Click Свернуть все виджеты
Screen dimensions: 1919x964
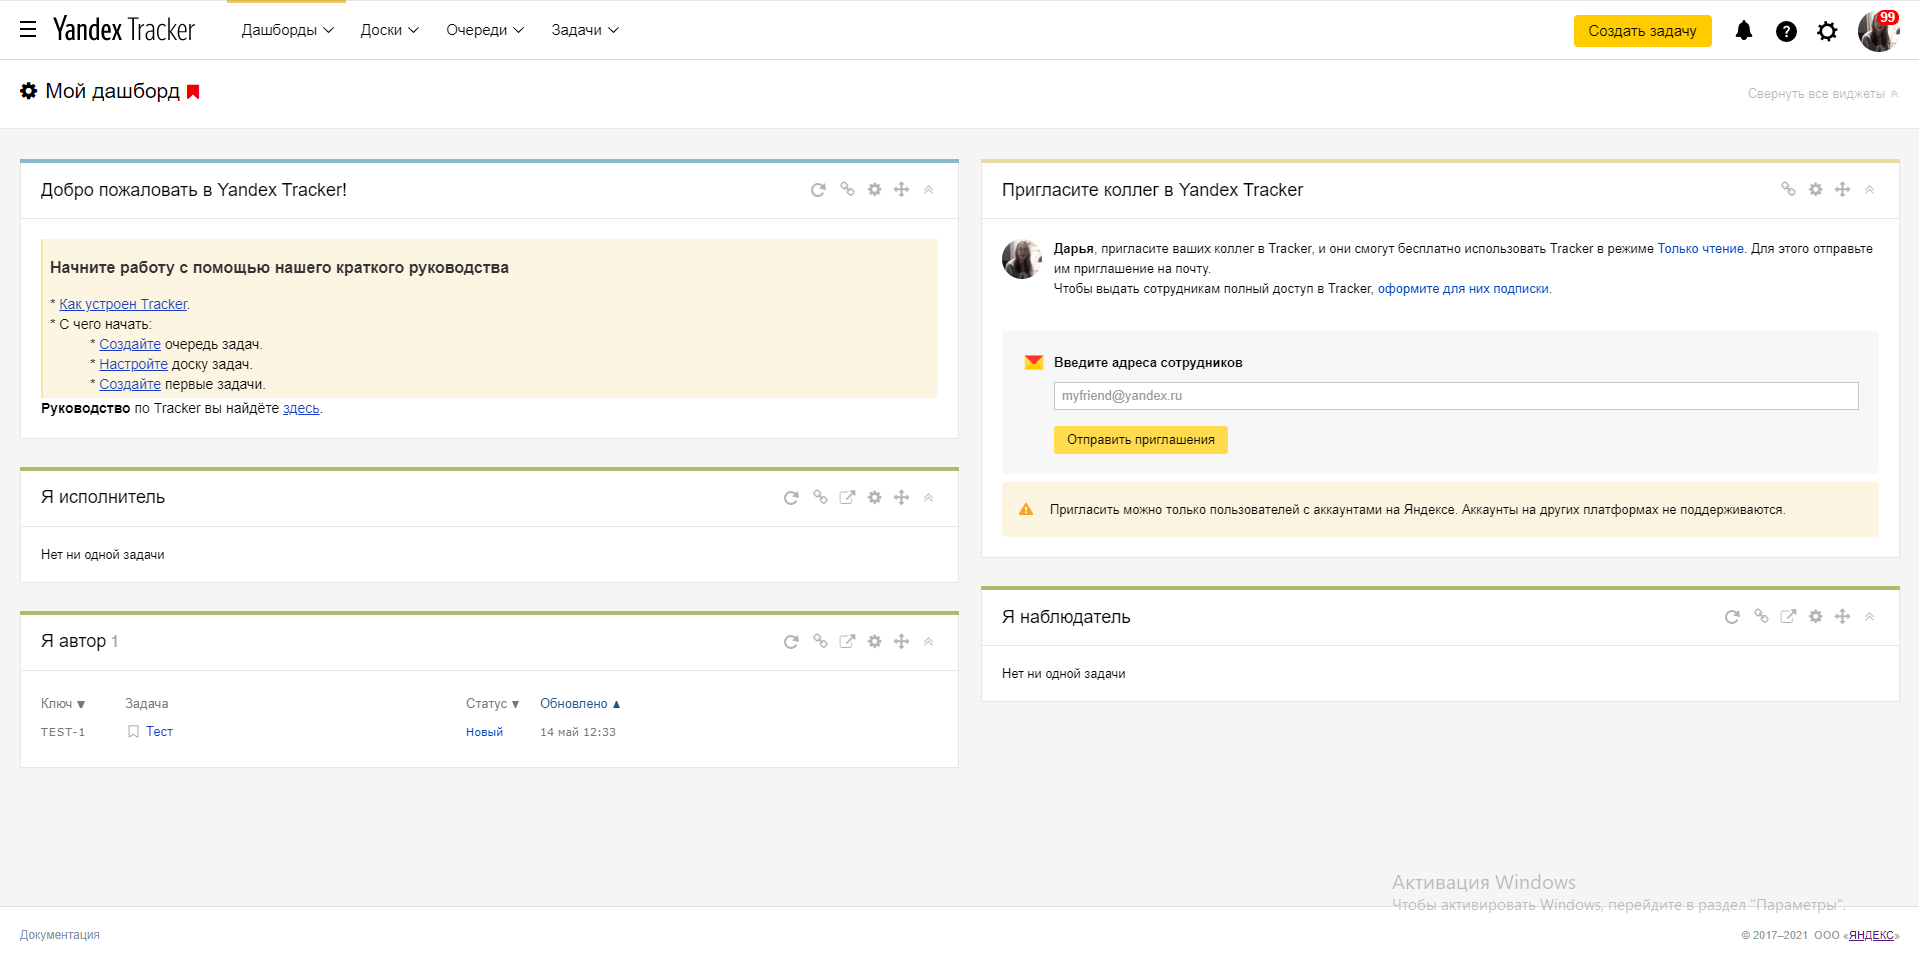click(1822, 94)
